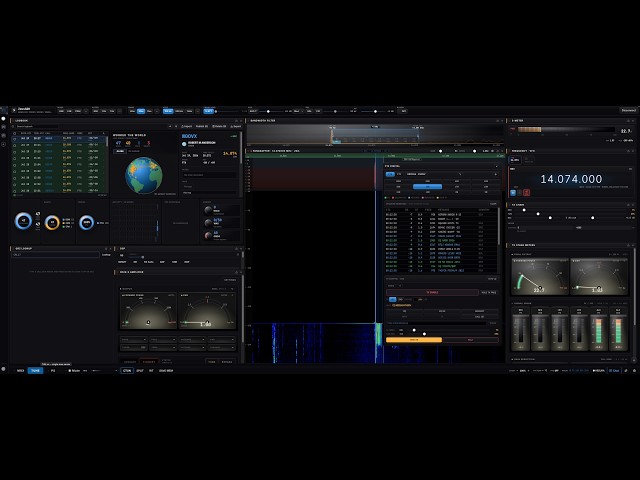The width and height of the screenshot is (640, 480).
Task: Click the circled plus icon in left sidebar
Action: click(4, 144)
